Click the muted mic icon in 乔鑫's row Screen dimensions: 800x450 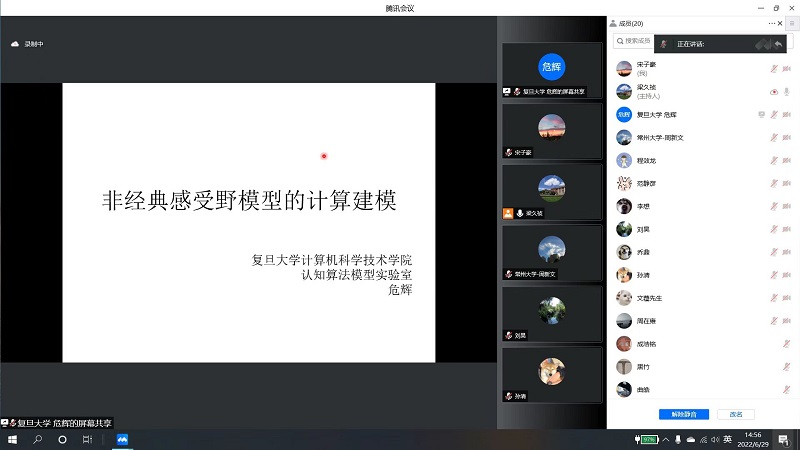coord(774,252)
